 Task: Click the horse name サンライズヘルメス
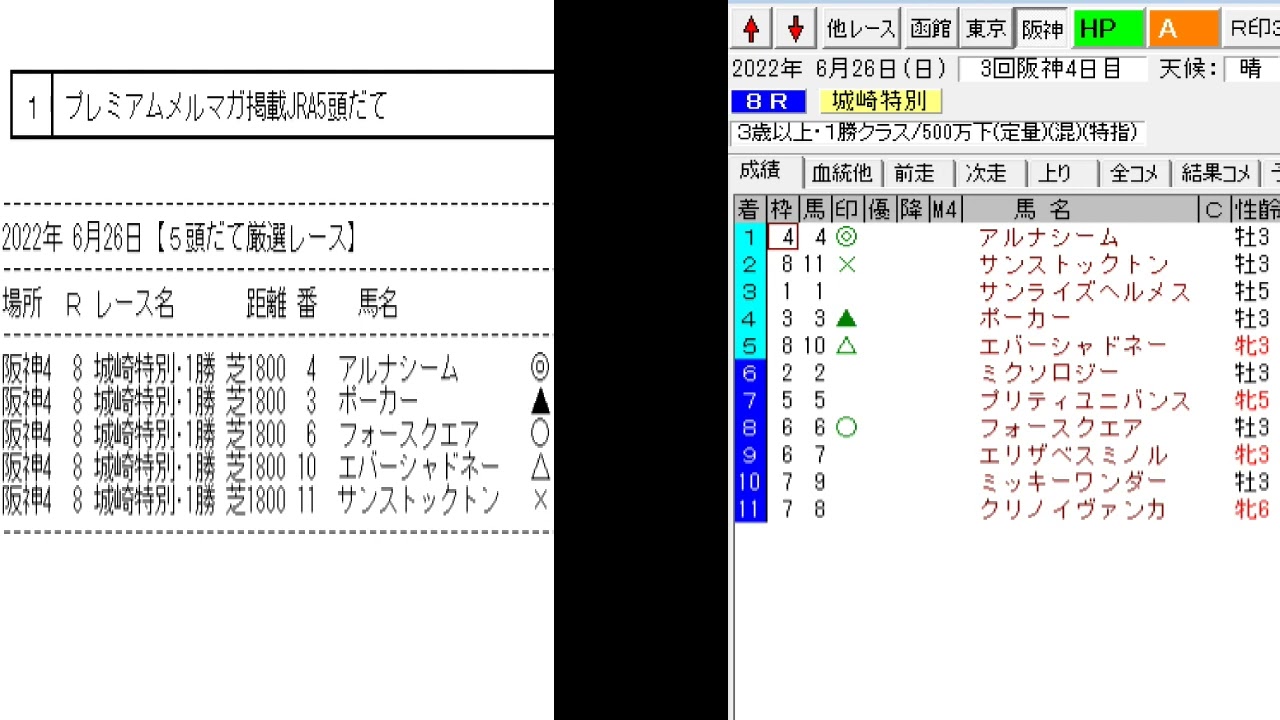(1084, 291)
